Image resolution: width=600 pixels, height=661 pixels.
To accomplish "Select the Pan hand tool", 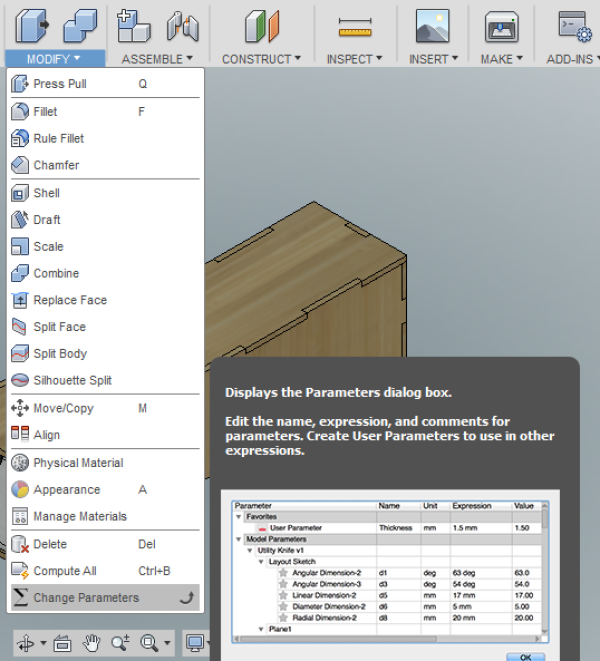I will coord(92,642).
